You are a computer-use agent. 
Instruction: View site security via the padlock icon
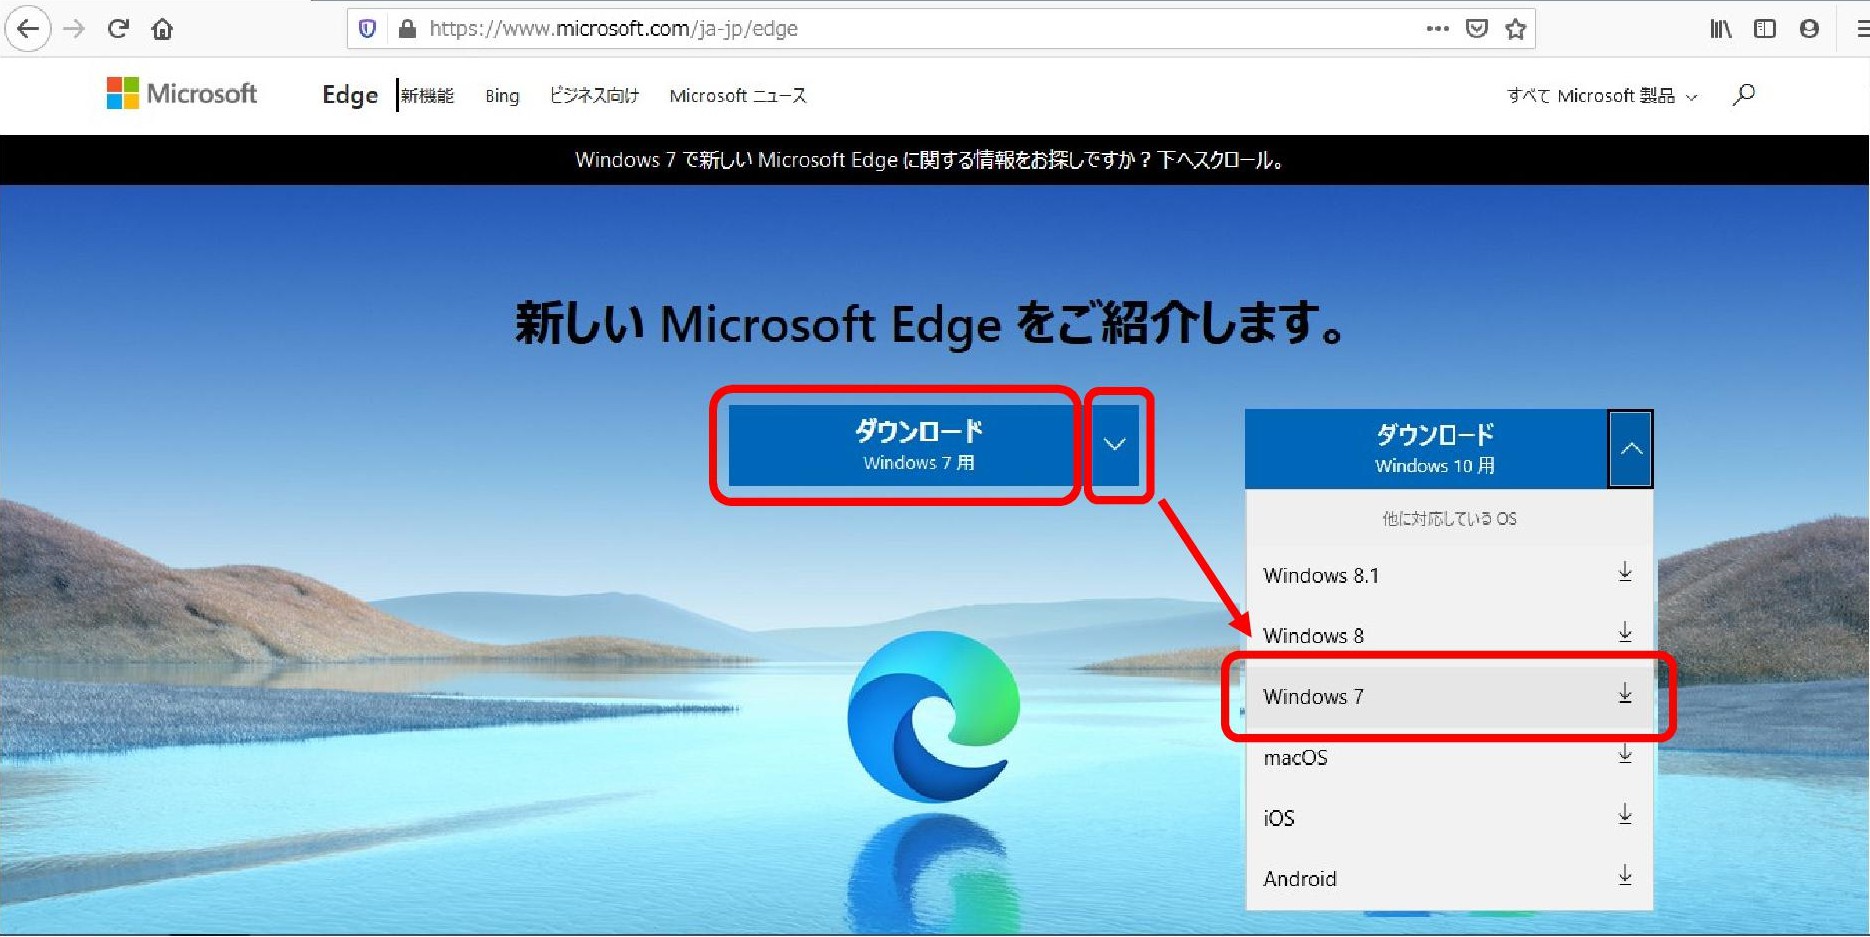[x=406, y=29]
